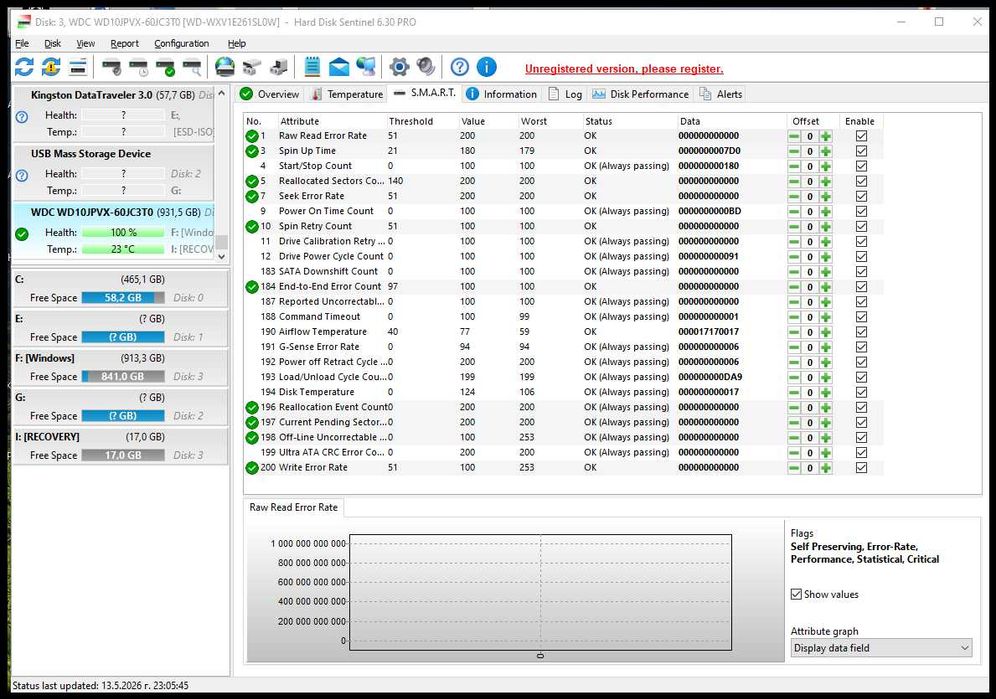
Task: Click the I: [RECOVERY] free space bar
Action: [123, 455]
